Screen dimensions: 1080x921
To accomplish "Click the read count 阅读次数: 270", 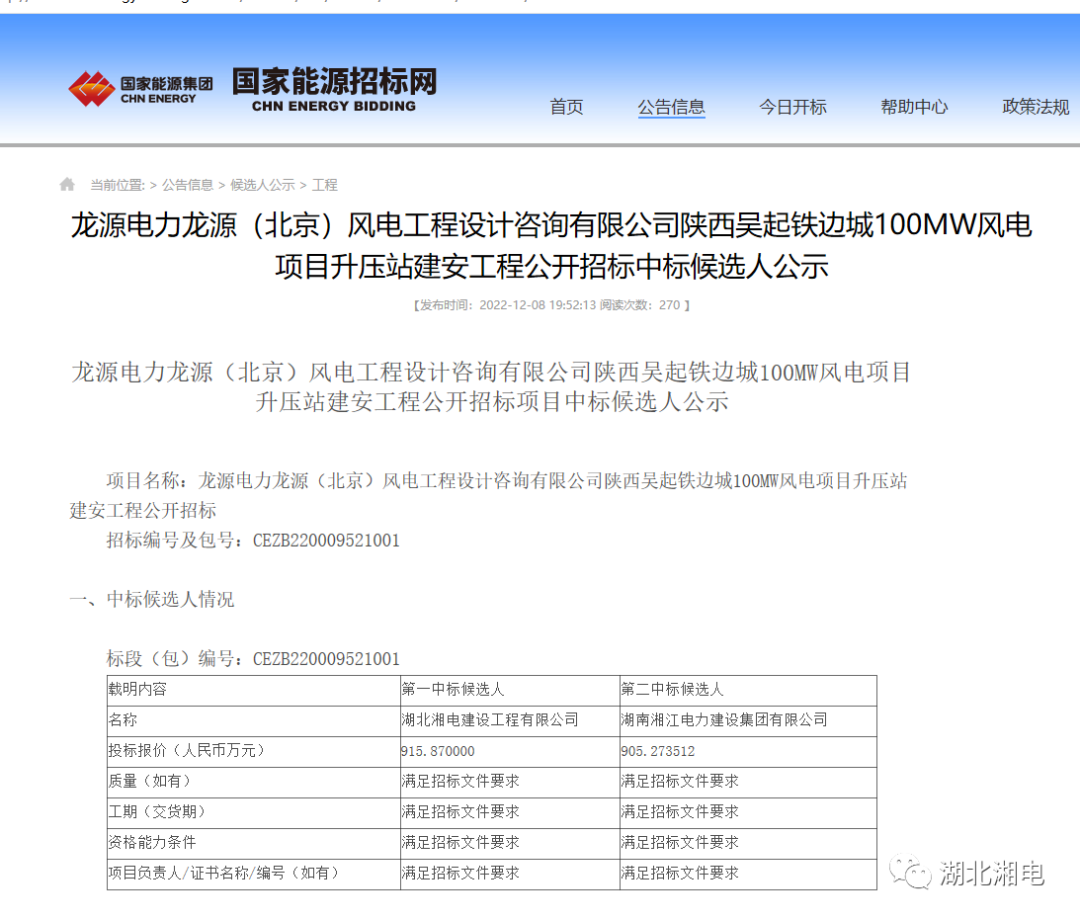I will click(x=640, y=305).
